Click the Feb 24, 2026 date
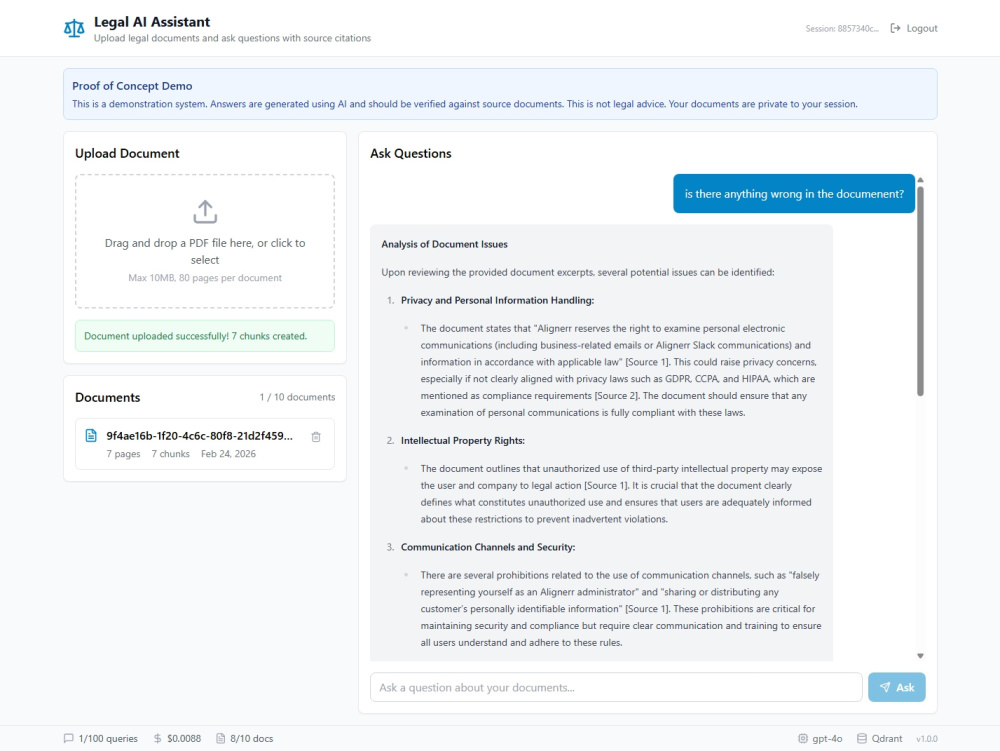 228,454
